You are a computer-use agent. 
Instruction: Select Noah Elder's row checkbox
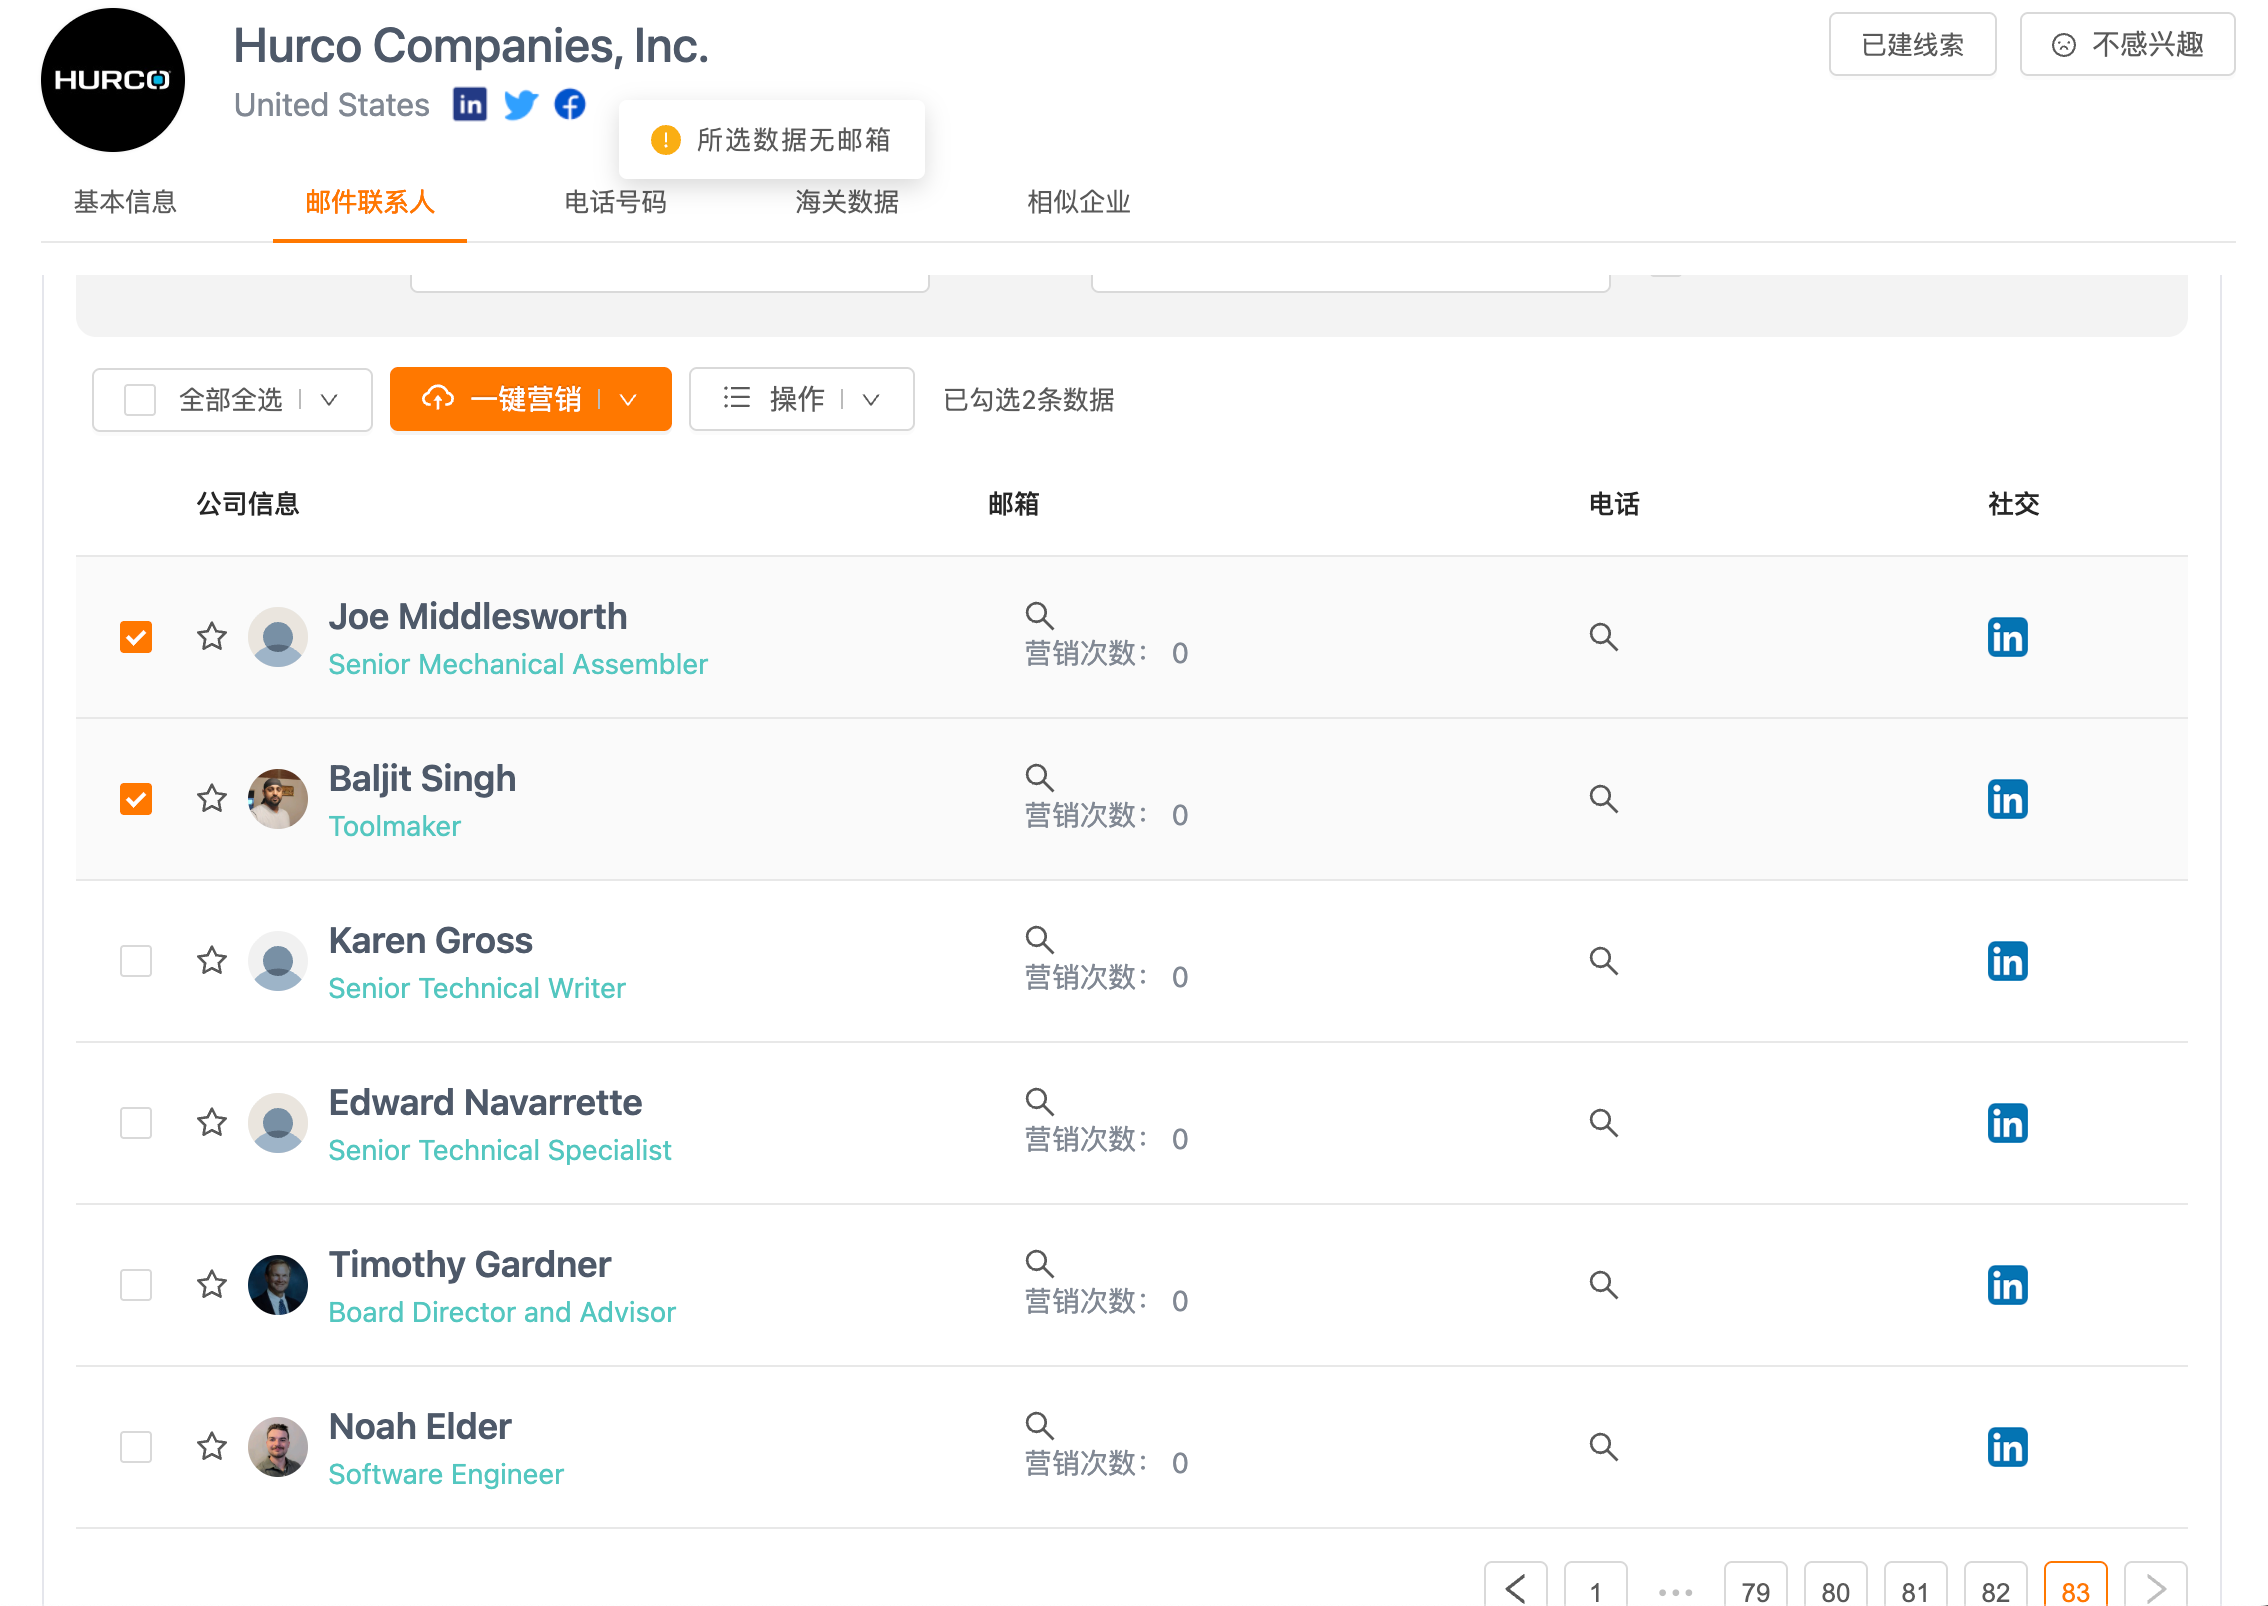[x=136, y=1447]
